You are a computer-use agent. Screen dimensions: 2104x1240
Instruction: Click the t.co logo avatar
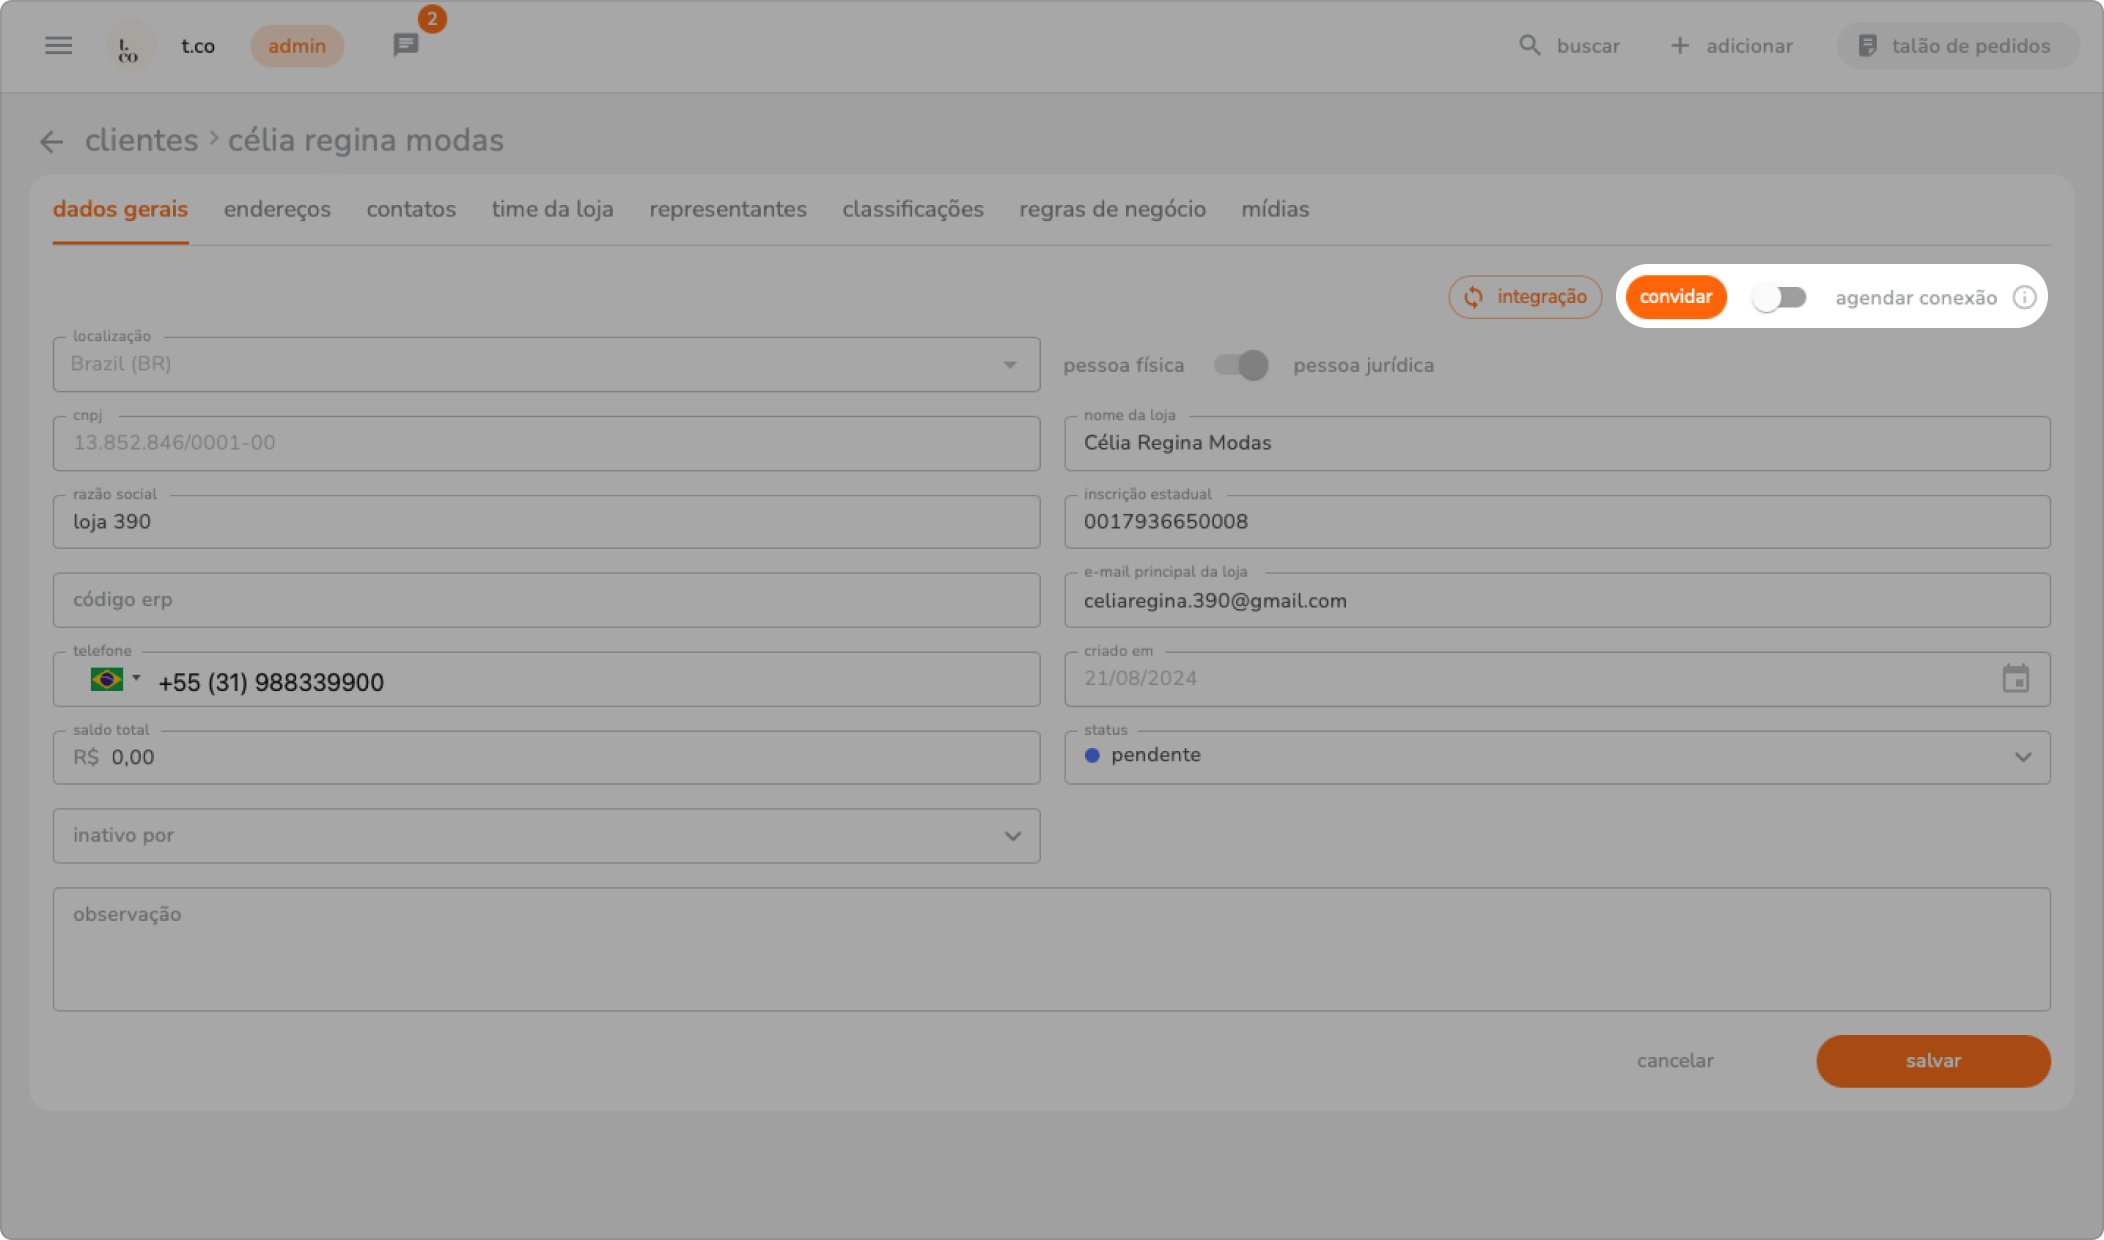(129, 46)
